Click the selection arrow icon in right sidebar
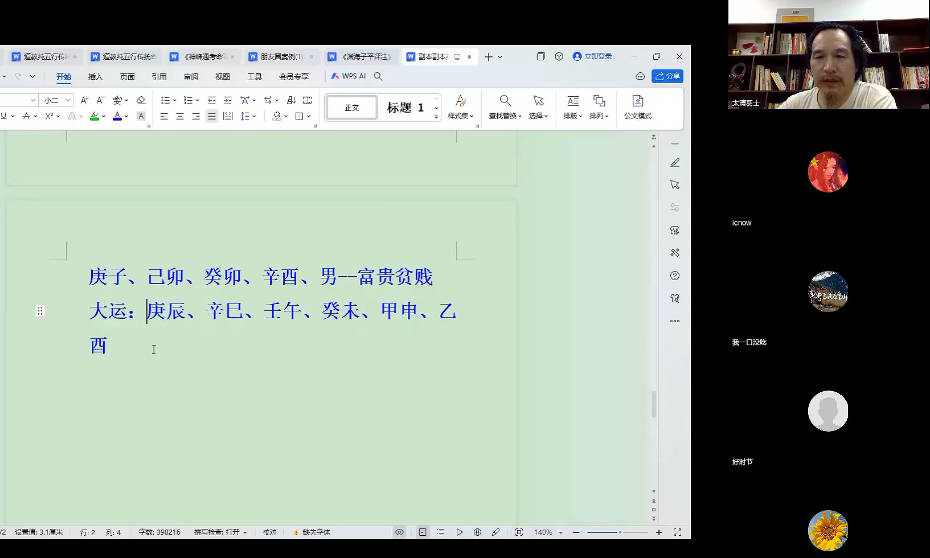 (x=675, y=185)
